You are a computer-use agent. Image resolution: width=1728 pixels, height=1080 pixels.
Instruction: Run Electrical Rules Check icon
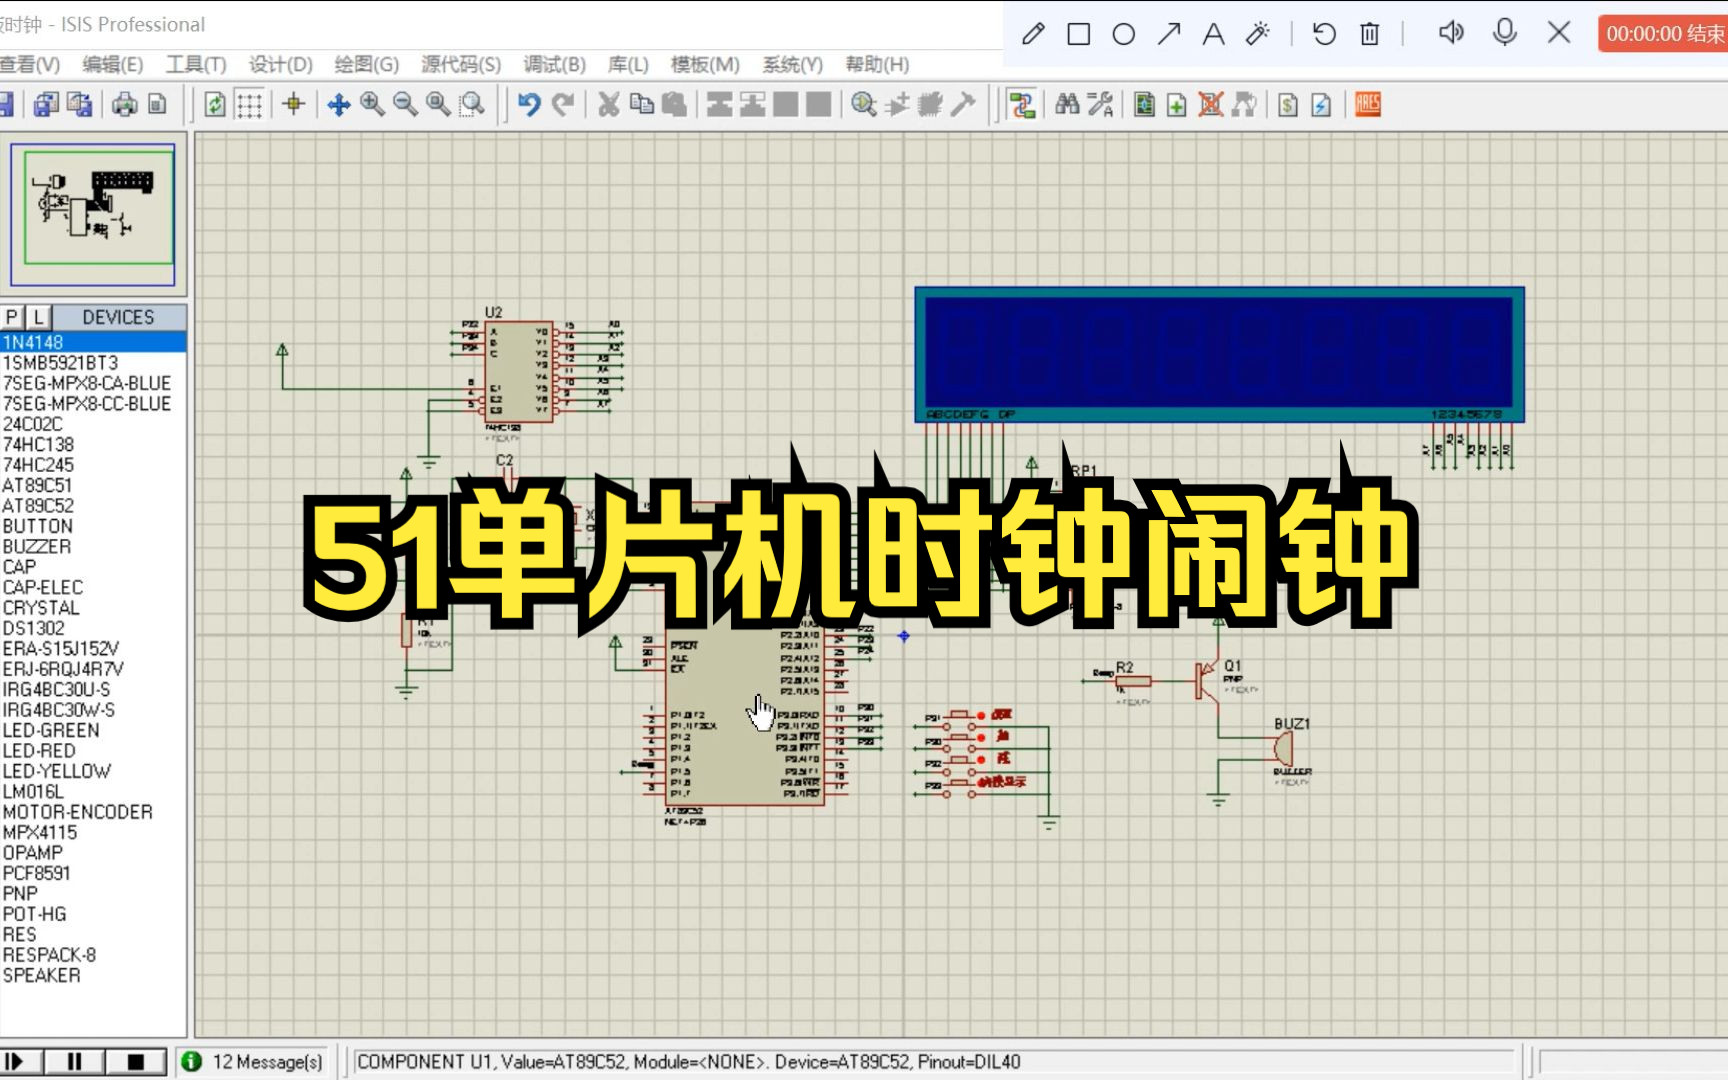click(x=1322, y=104)
